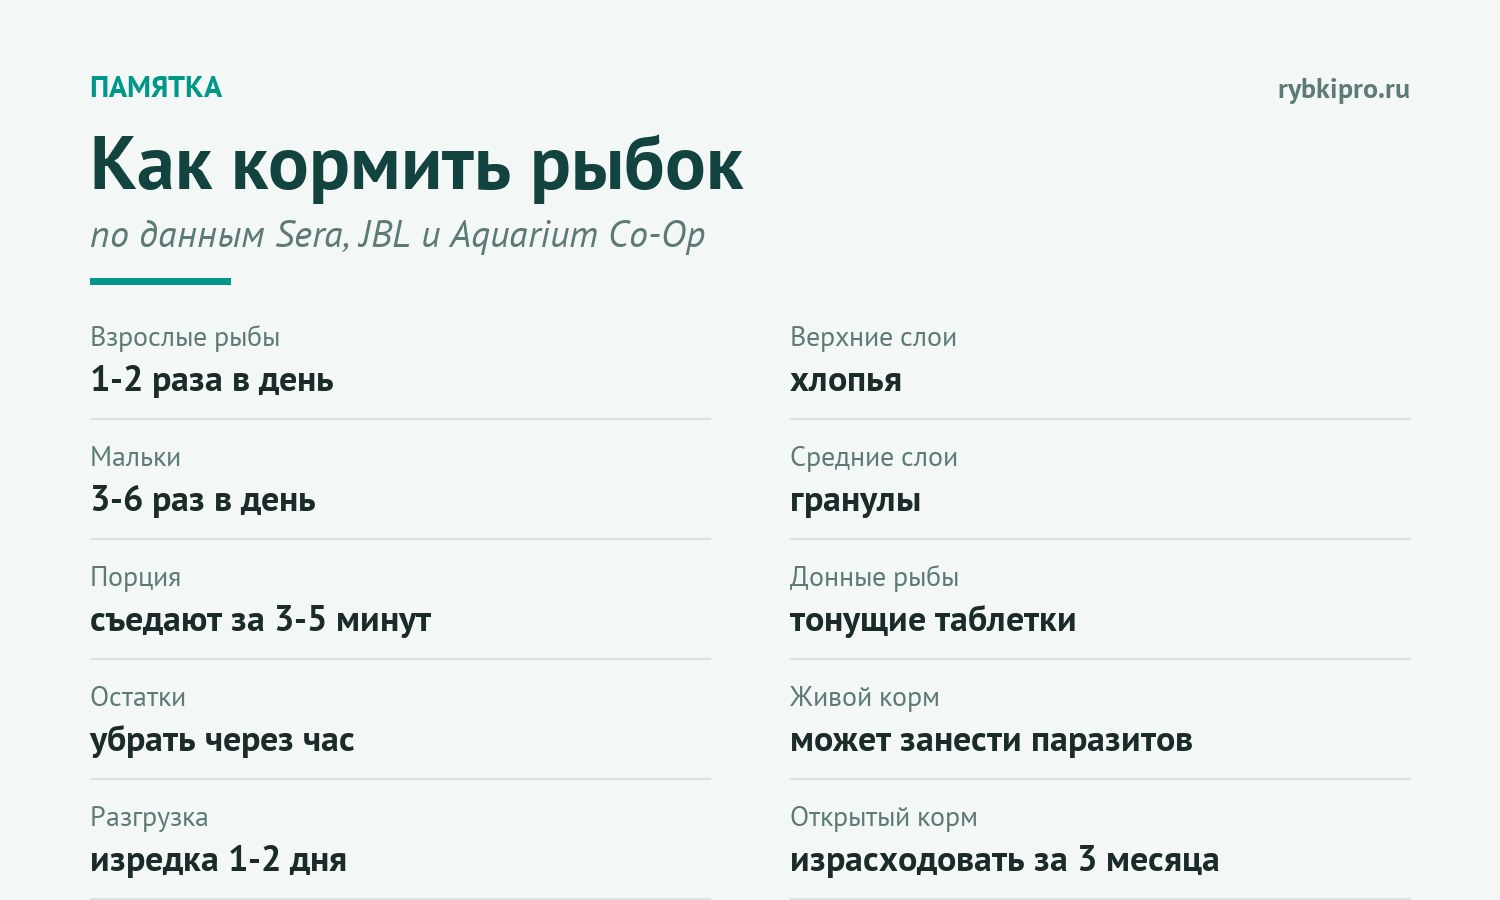
Task: Click the text израсходовать за 3 месяца
Action: tap(1004, 860)
